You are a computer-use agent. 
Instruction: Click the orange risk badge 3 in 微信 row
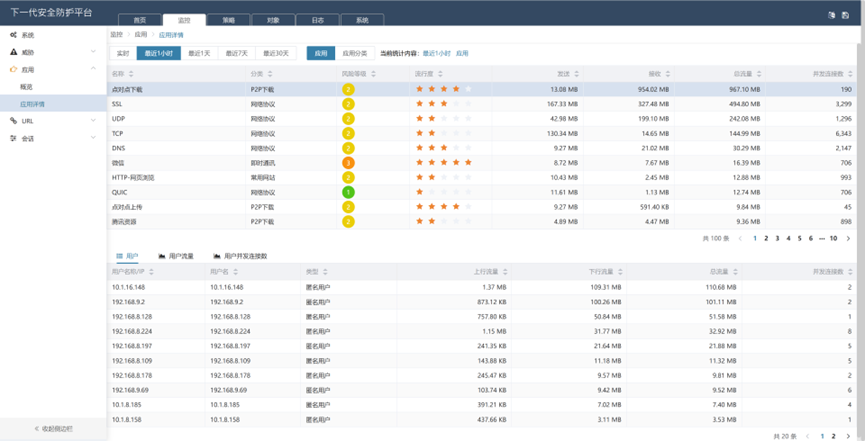click(x=348, y=163)
